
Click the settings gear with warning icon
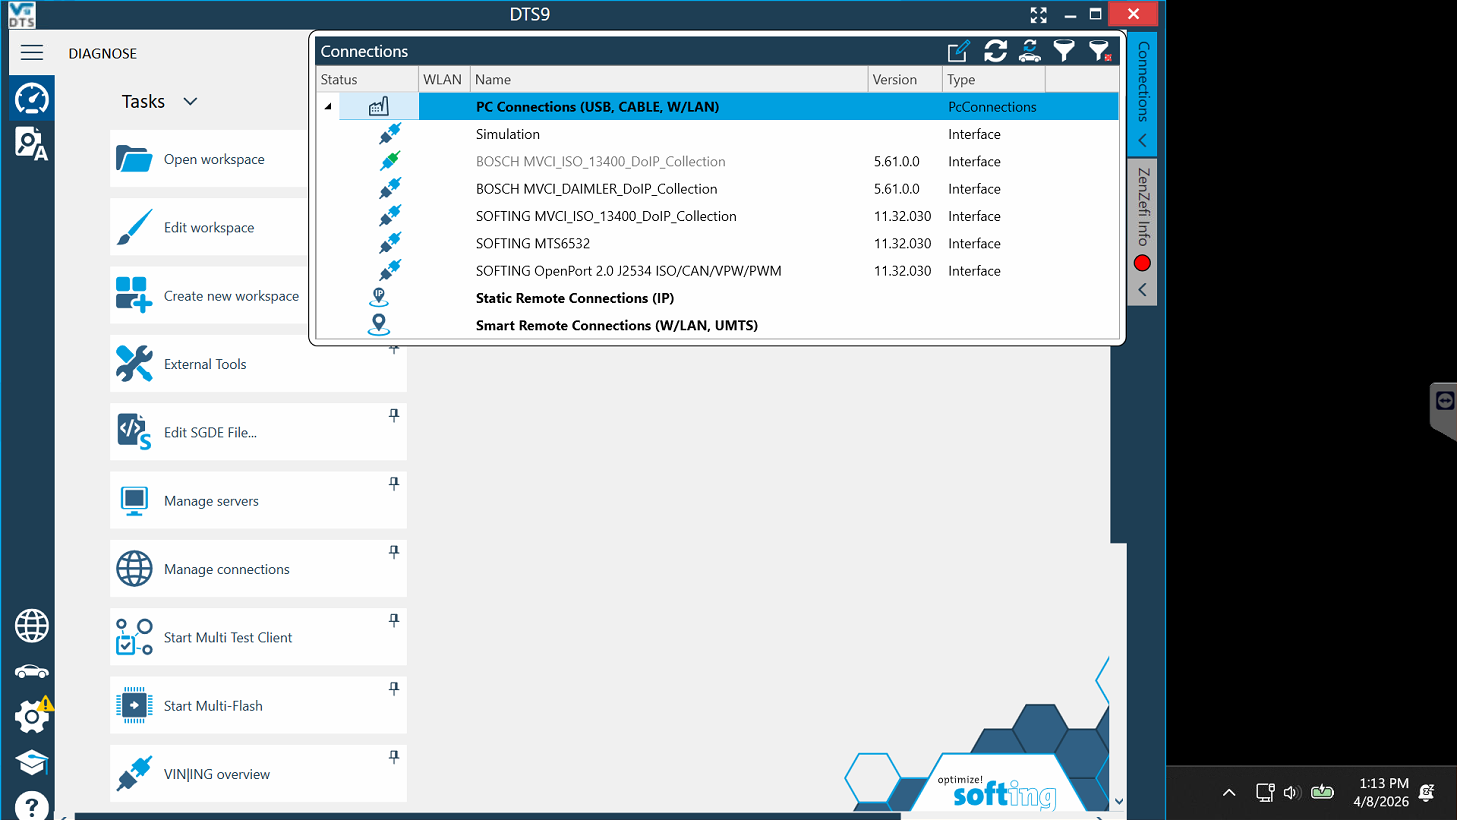(x=32, y=715)
